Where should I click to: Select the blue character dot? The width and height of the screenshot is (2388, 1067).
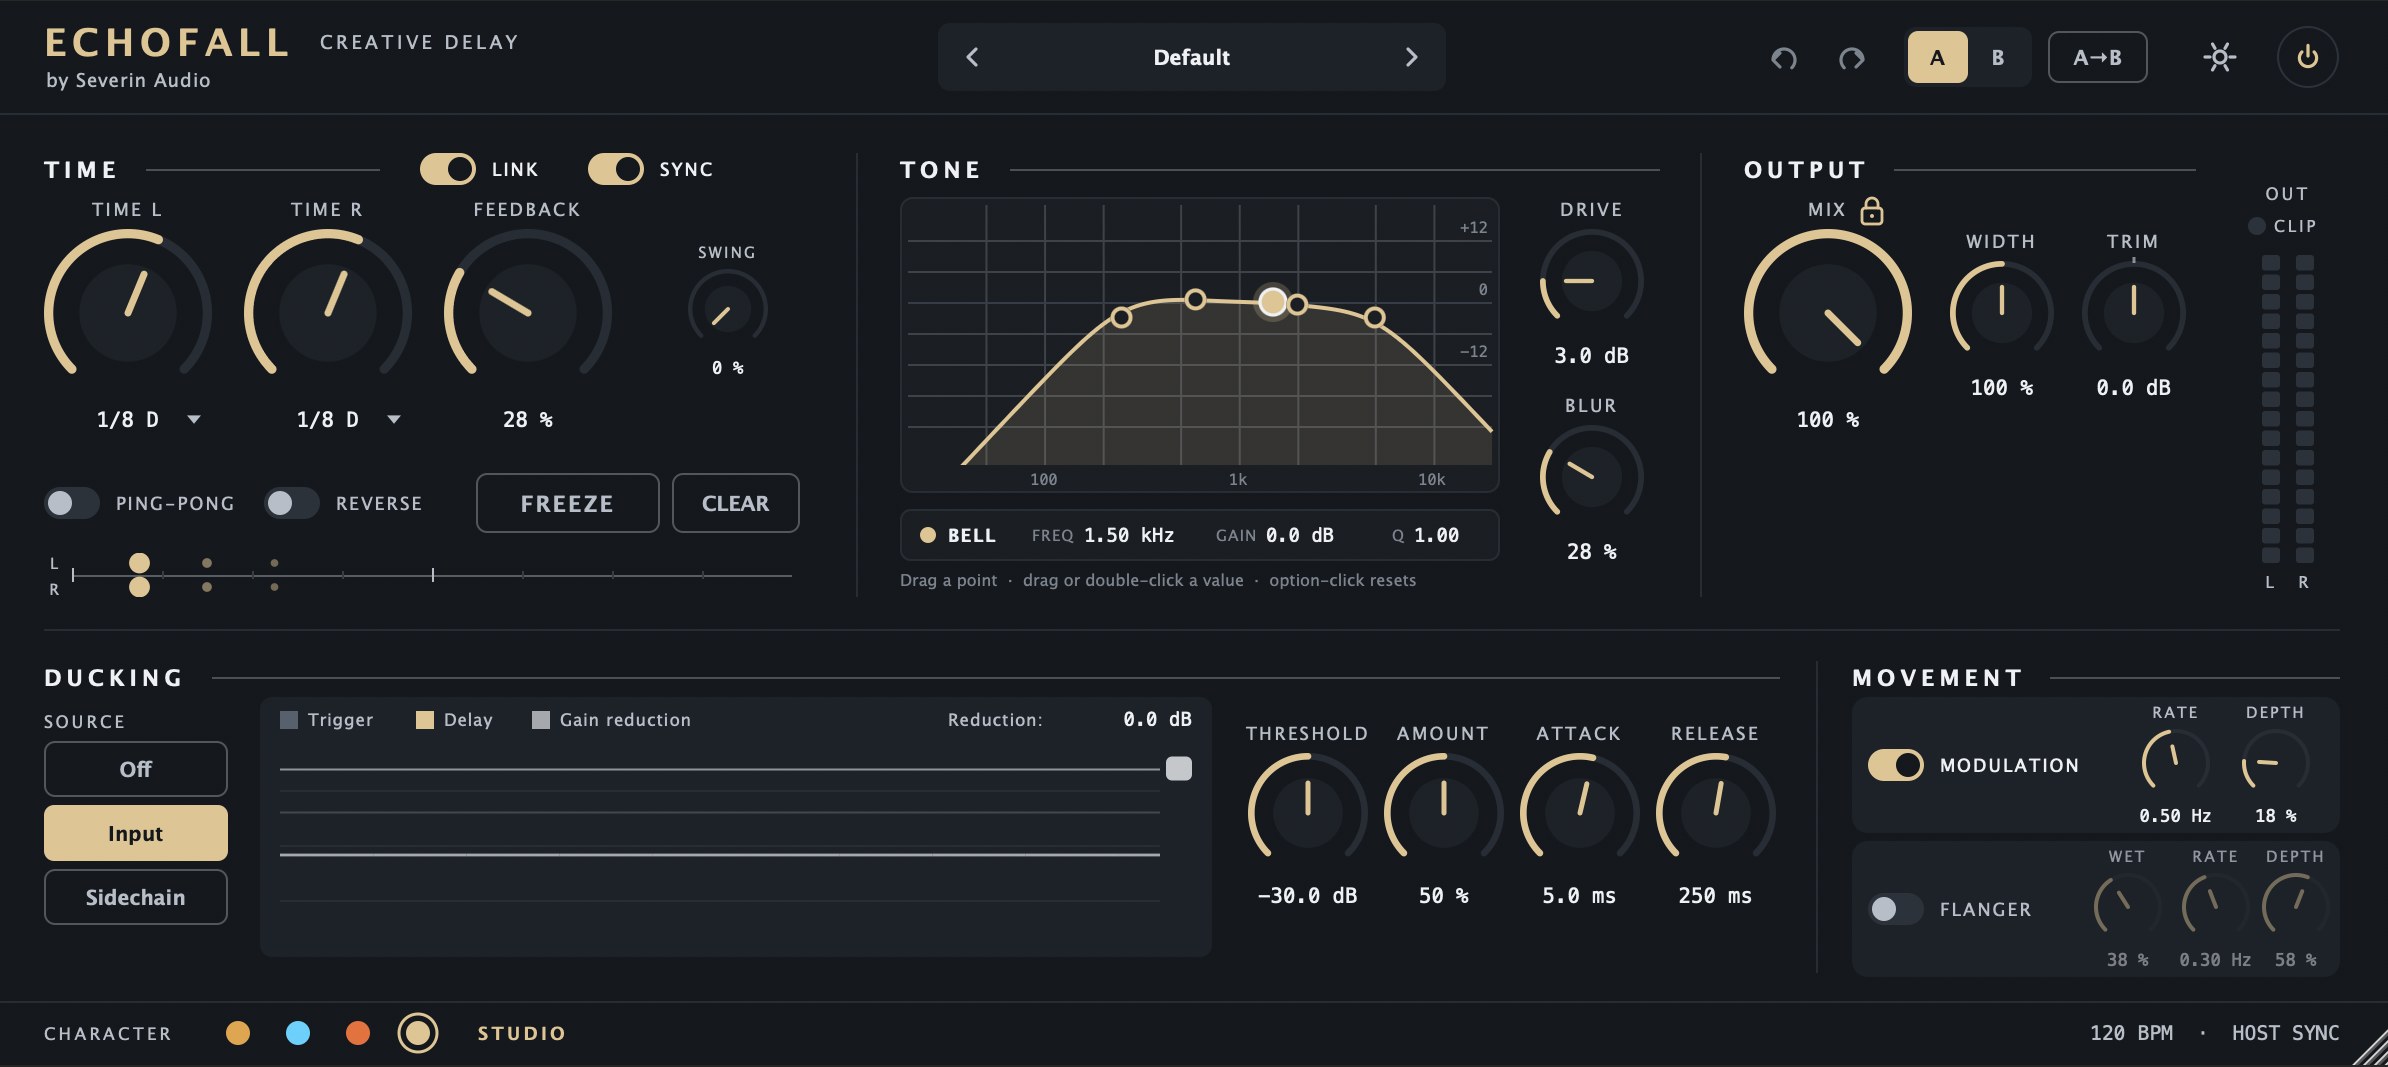(298, 1033)
